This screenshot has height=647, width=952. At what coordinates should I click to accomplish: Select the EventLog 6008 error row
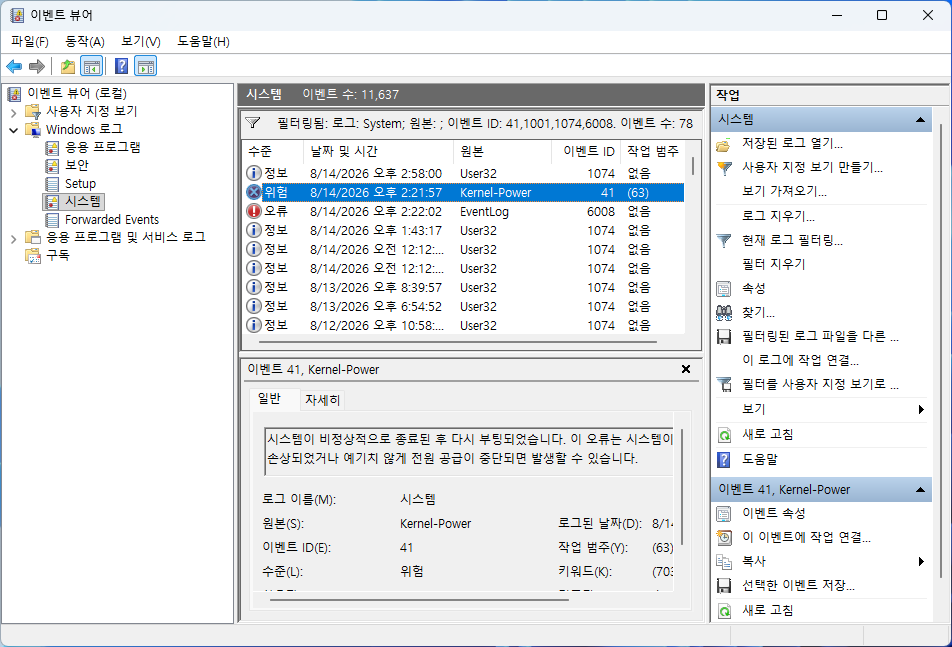(464, 211)
